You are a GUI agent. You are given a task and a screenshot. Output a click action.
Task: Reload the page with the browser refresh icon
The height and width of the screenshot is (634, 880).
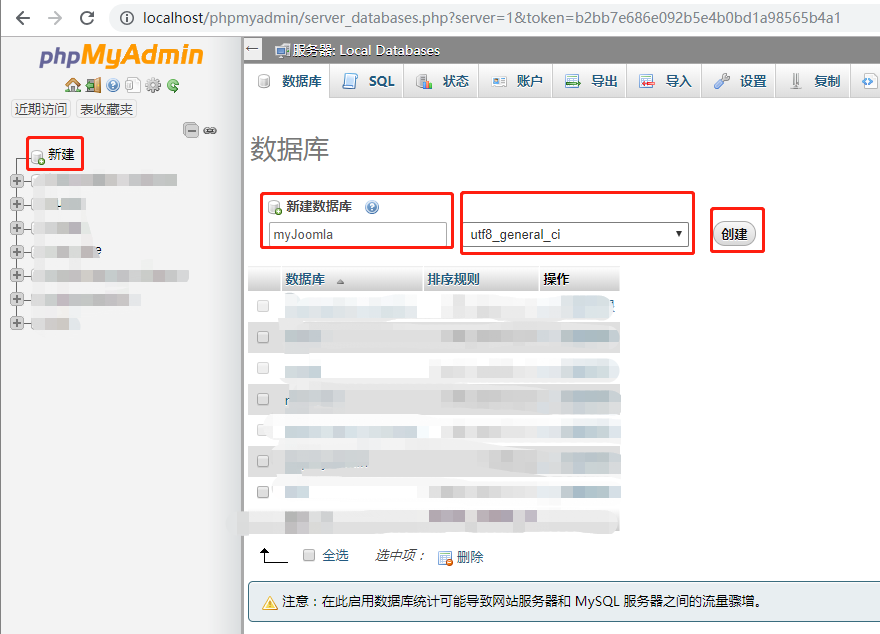[x=87, y=18]
